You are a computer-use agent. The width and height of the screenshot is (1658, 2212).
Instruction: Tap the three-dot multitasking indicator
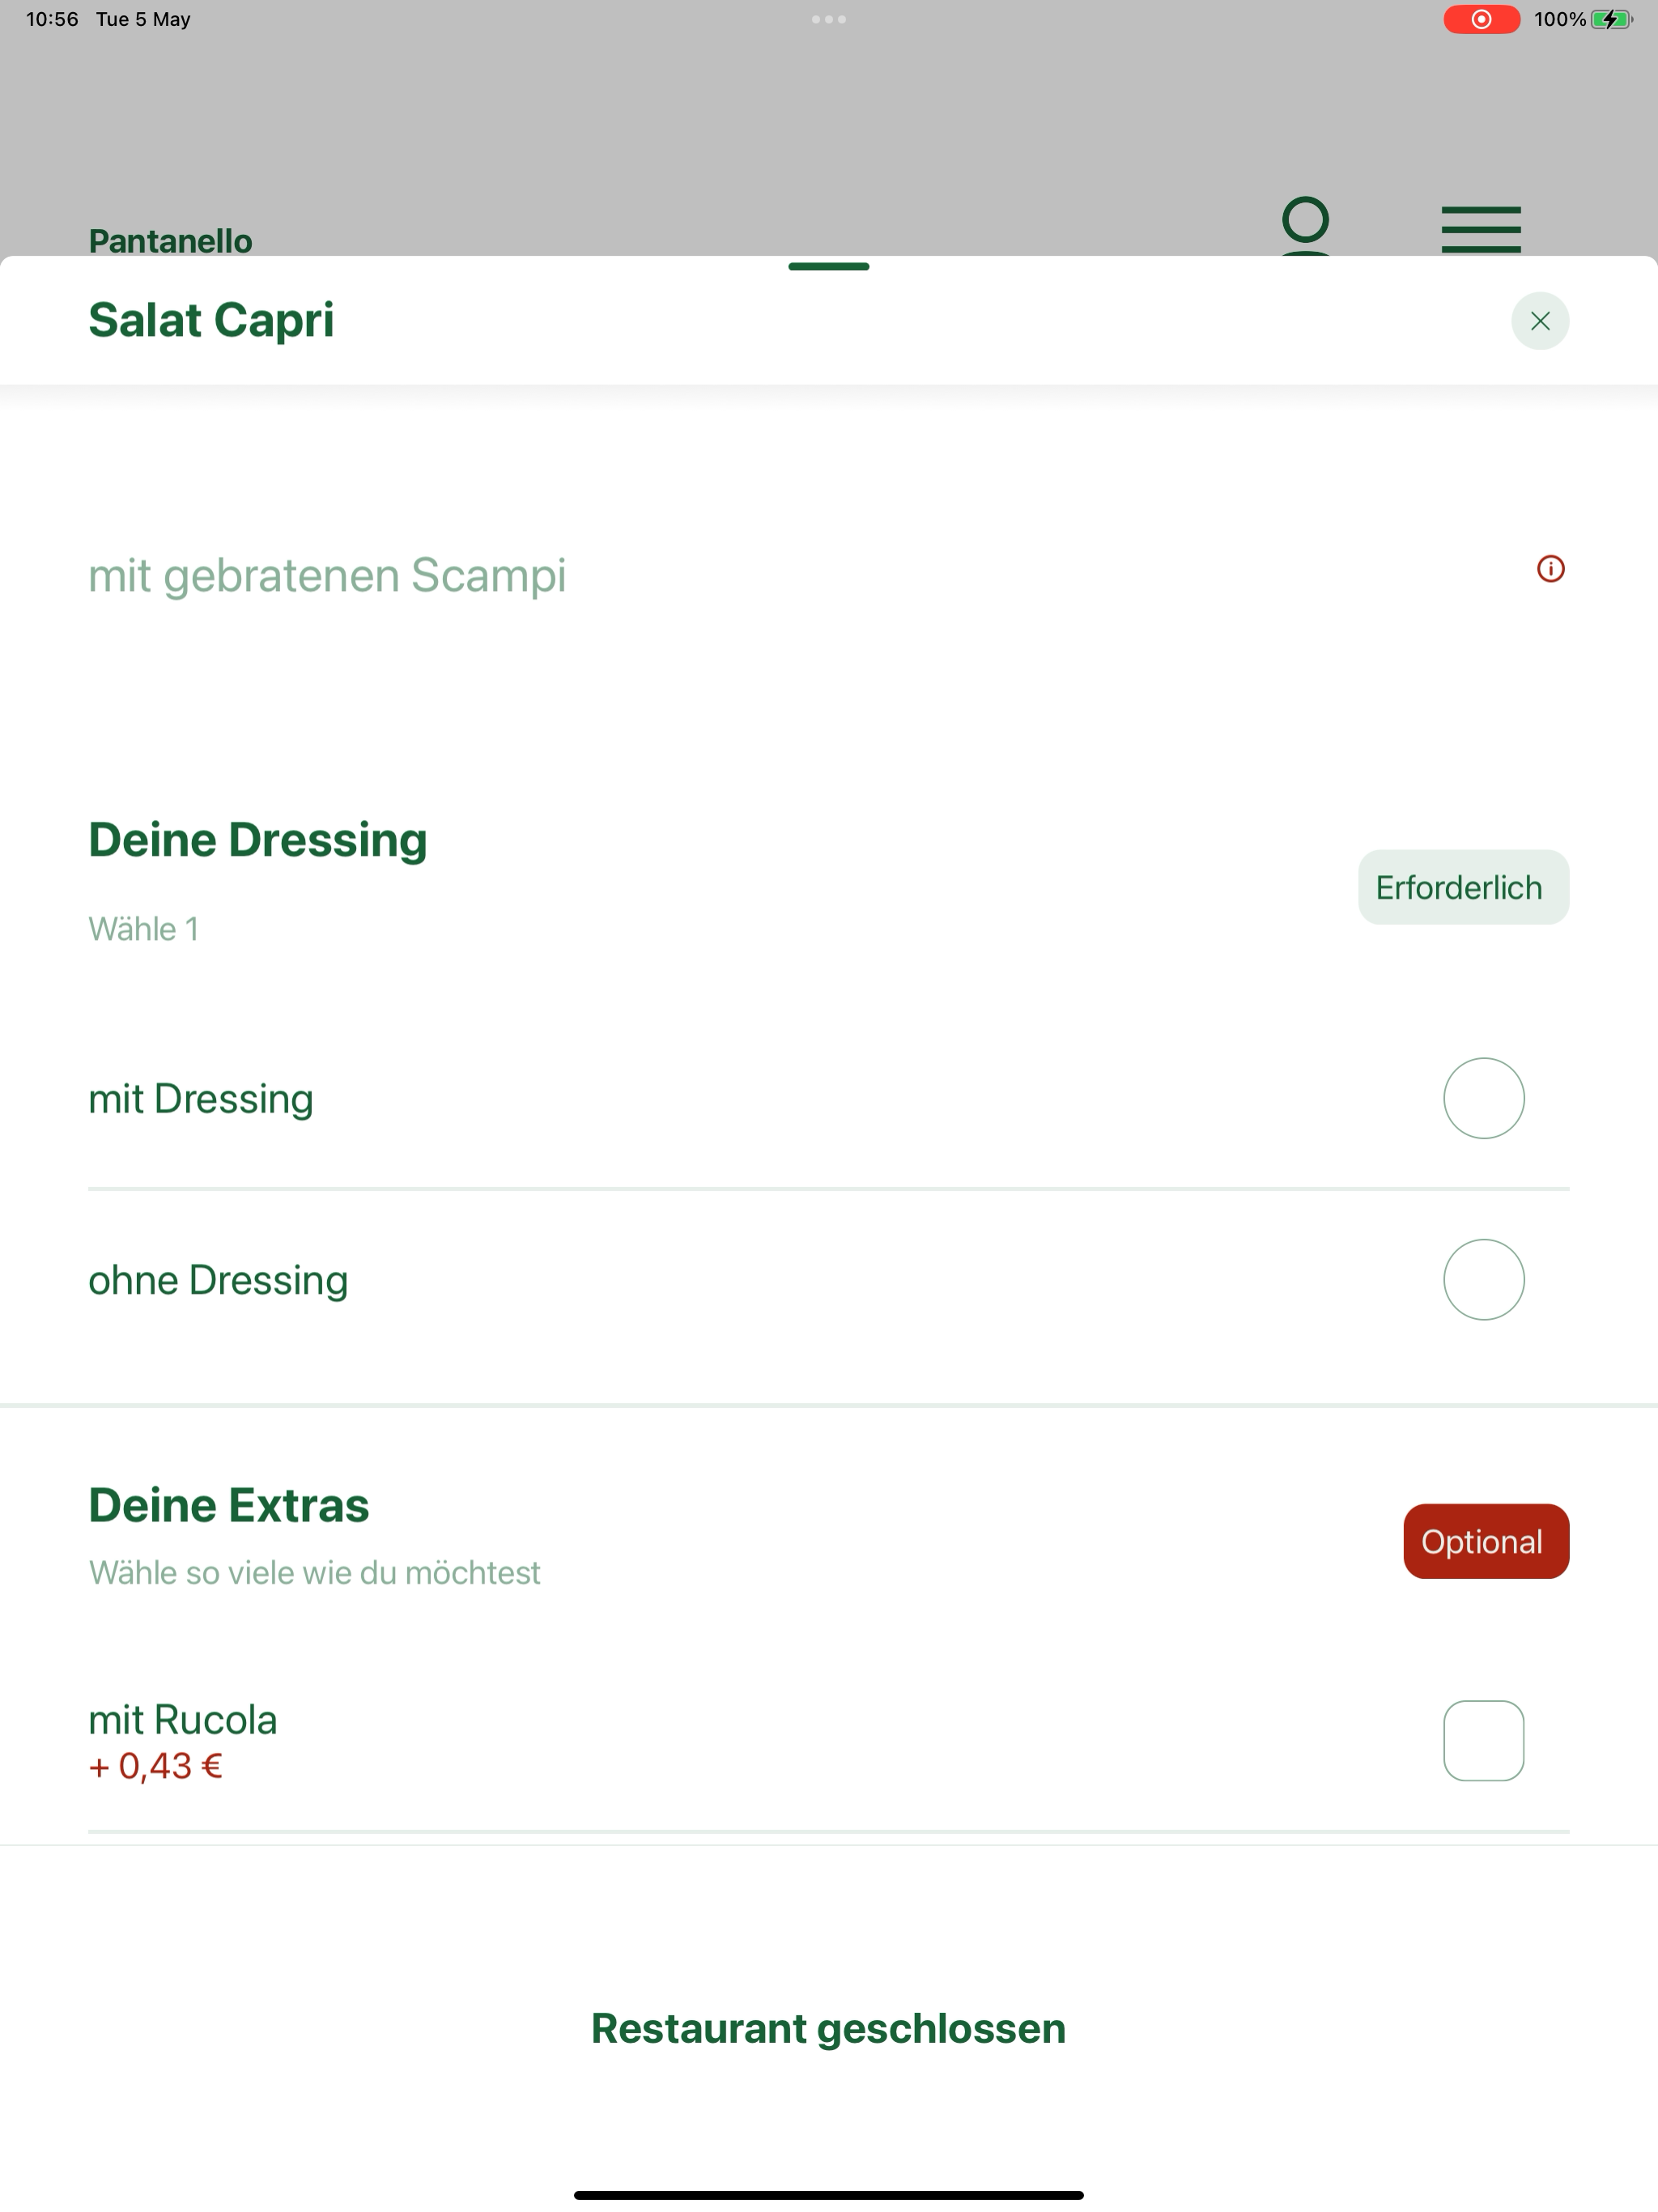[x=829, y=19]
